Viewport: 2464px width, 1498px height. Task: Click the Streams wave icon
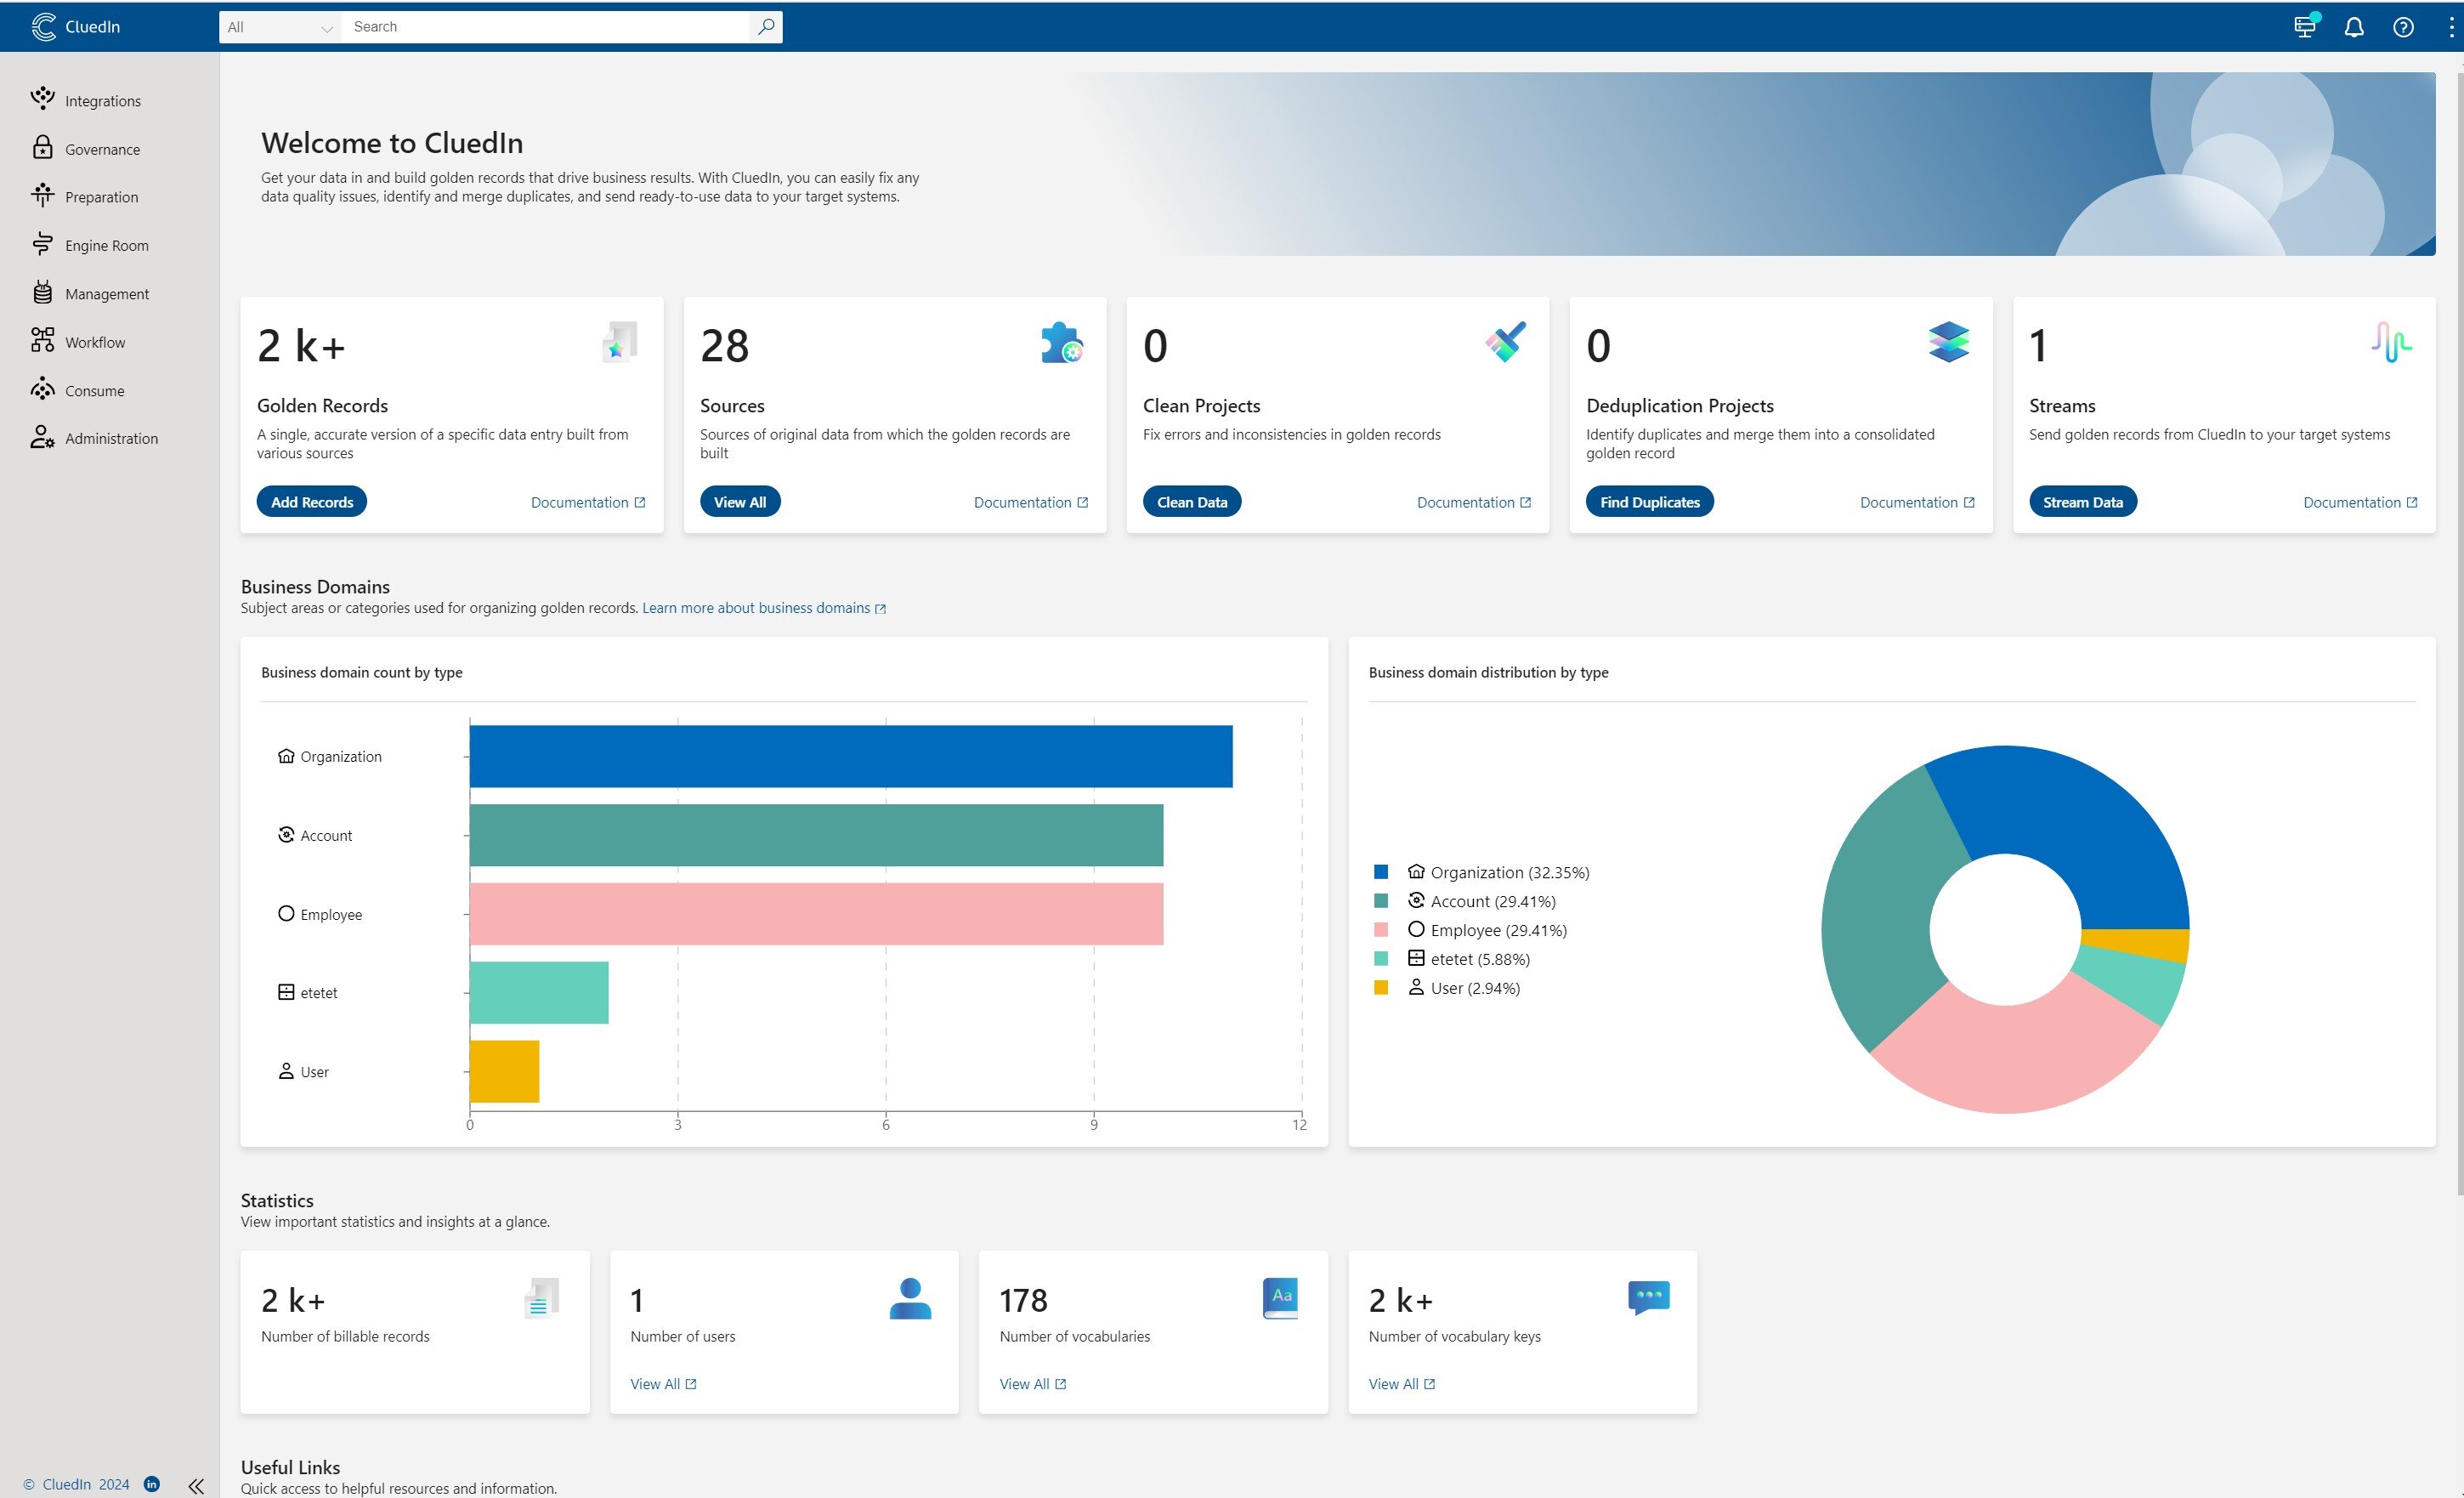[2392, 342]
